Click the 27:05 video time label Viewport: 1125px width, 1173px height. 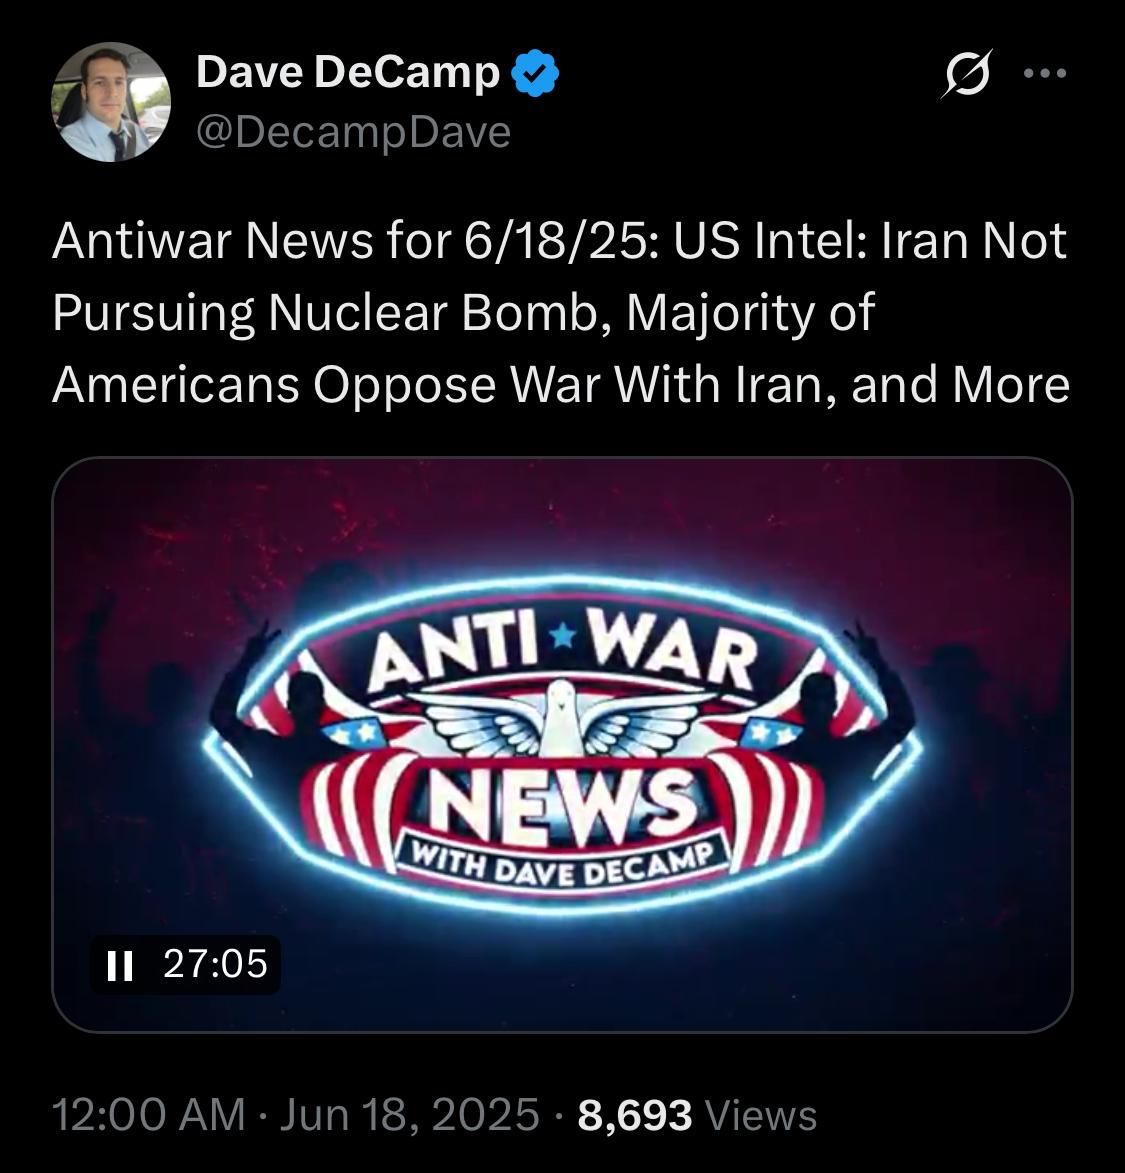click(x=215, y=964)
